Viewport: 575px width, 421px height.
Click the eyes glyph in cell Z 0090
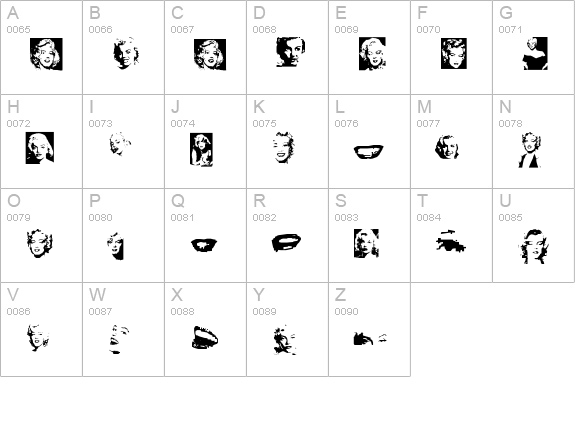click(370, 338)
